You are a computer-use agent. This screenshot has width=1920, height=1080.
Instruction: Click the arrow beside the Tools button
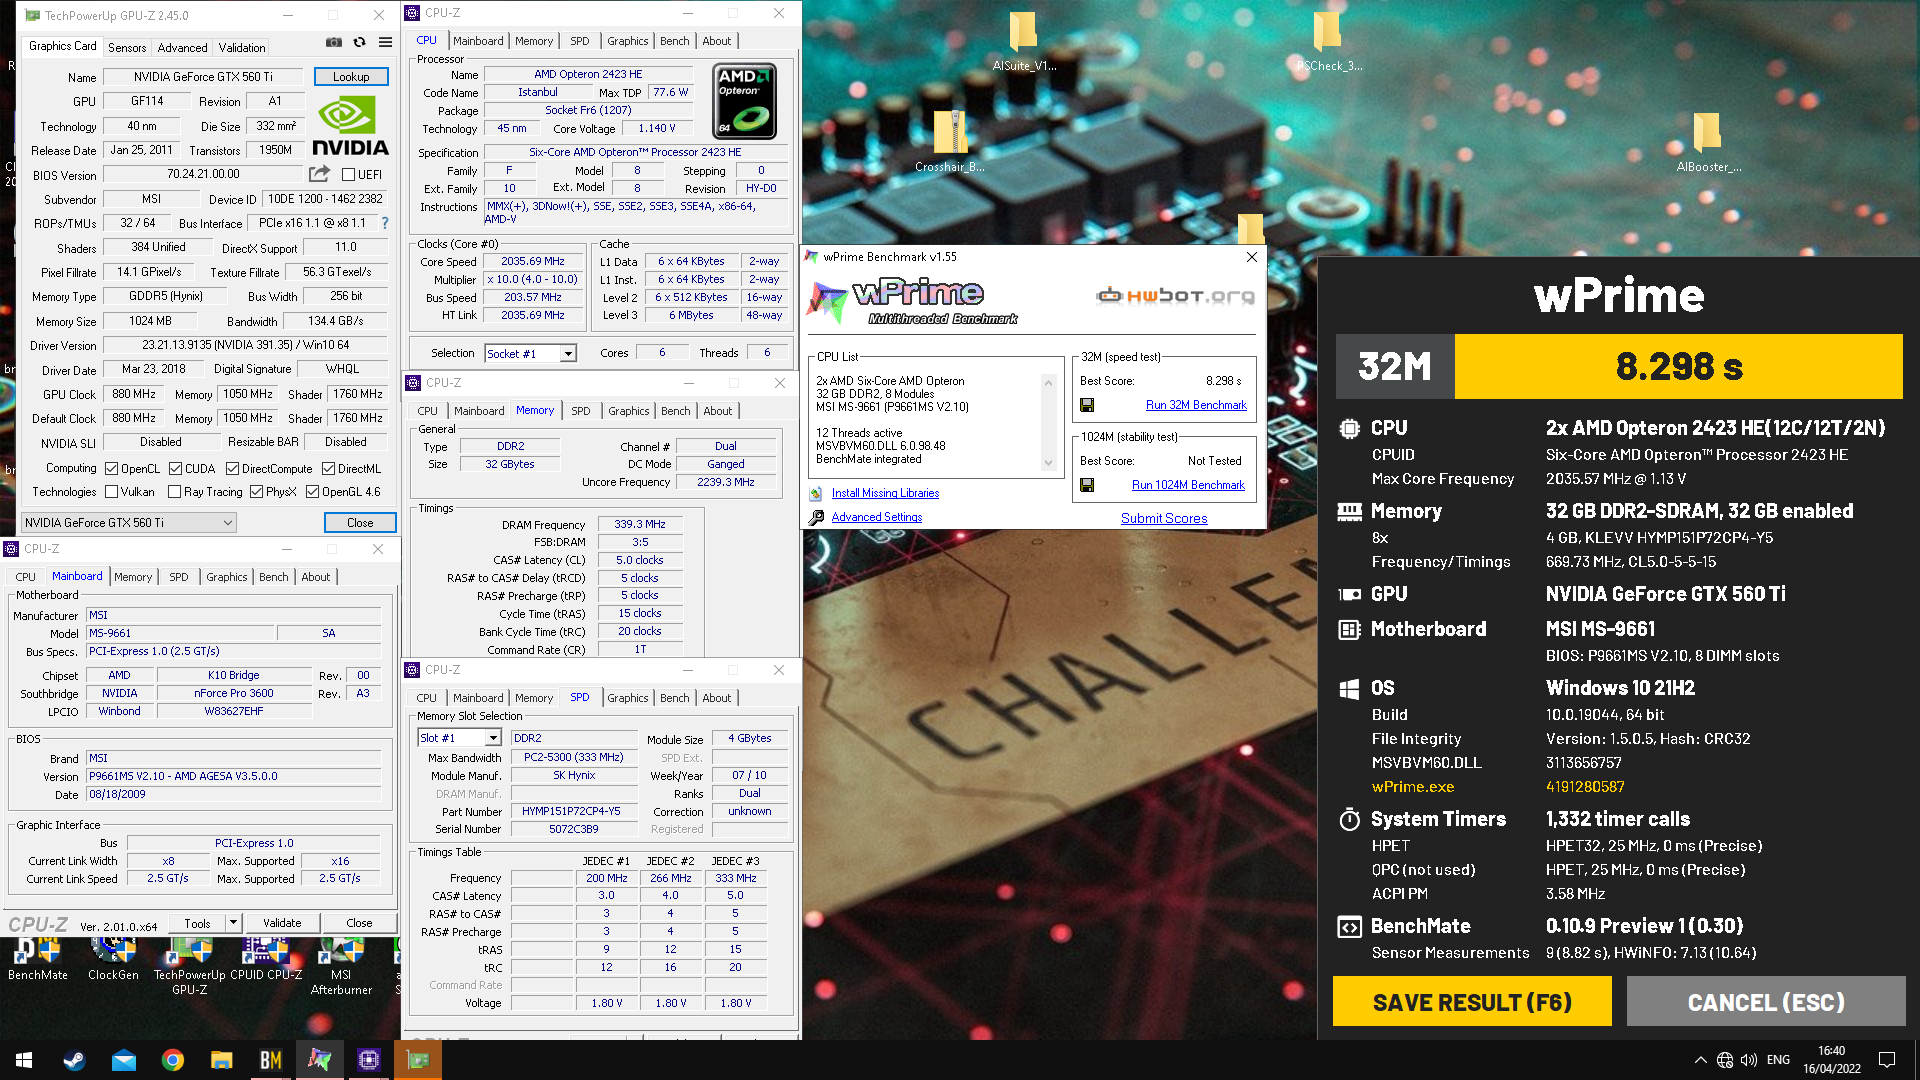(x=233, y=923)
